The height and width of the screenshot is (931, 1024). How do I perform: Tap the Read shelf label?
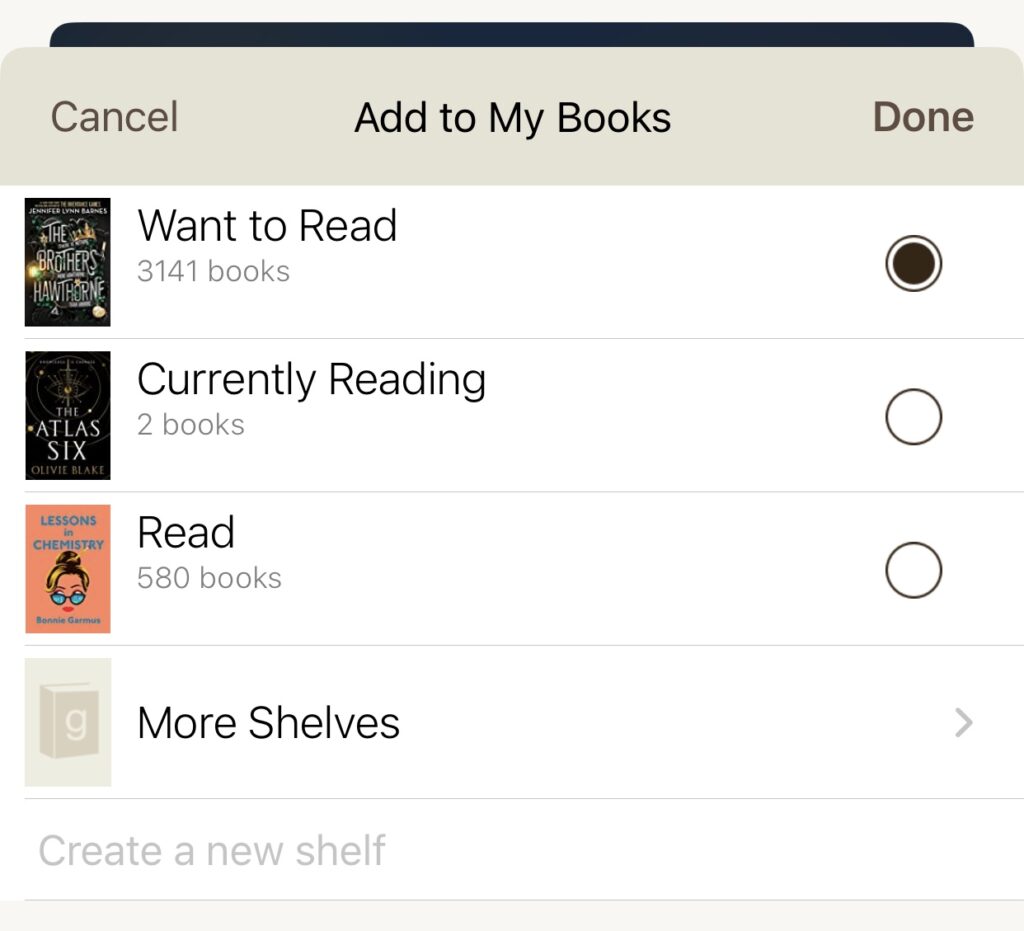click(x=186, y=533)
